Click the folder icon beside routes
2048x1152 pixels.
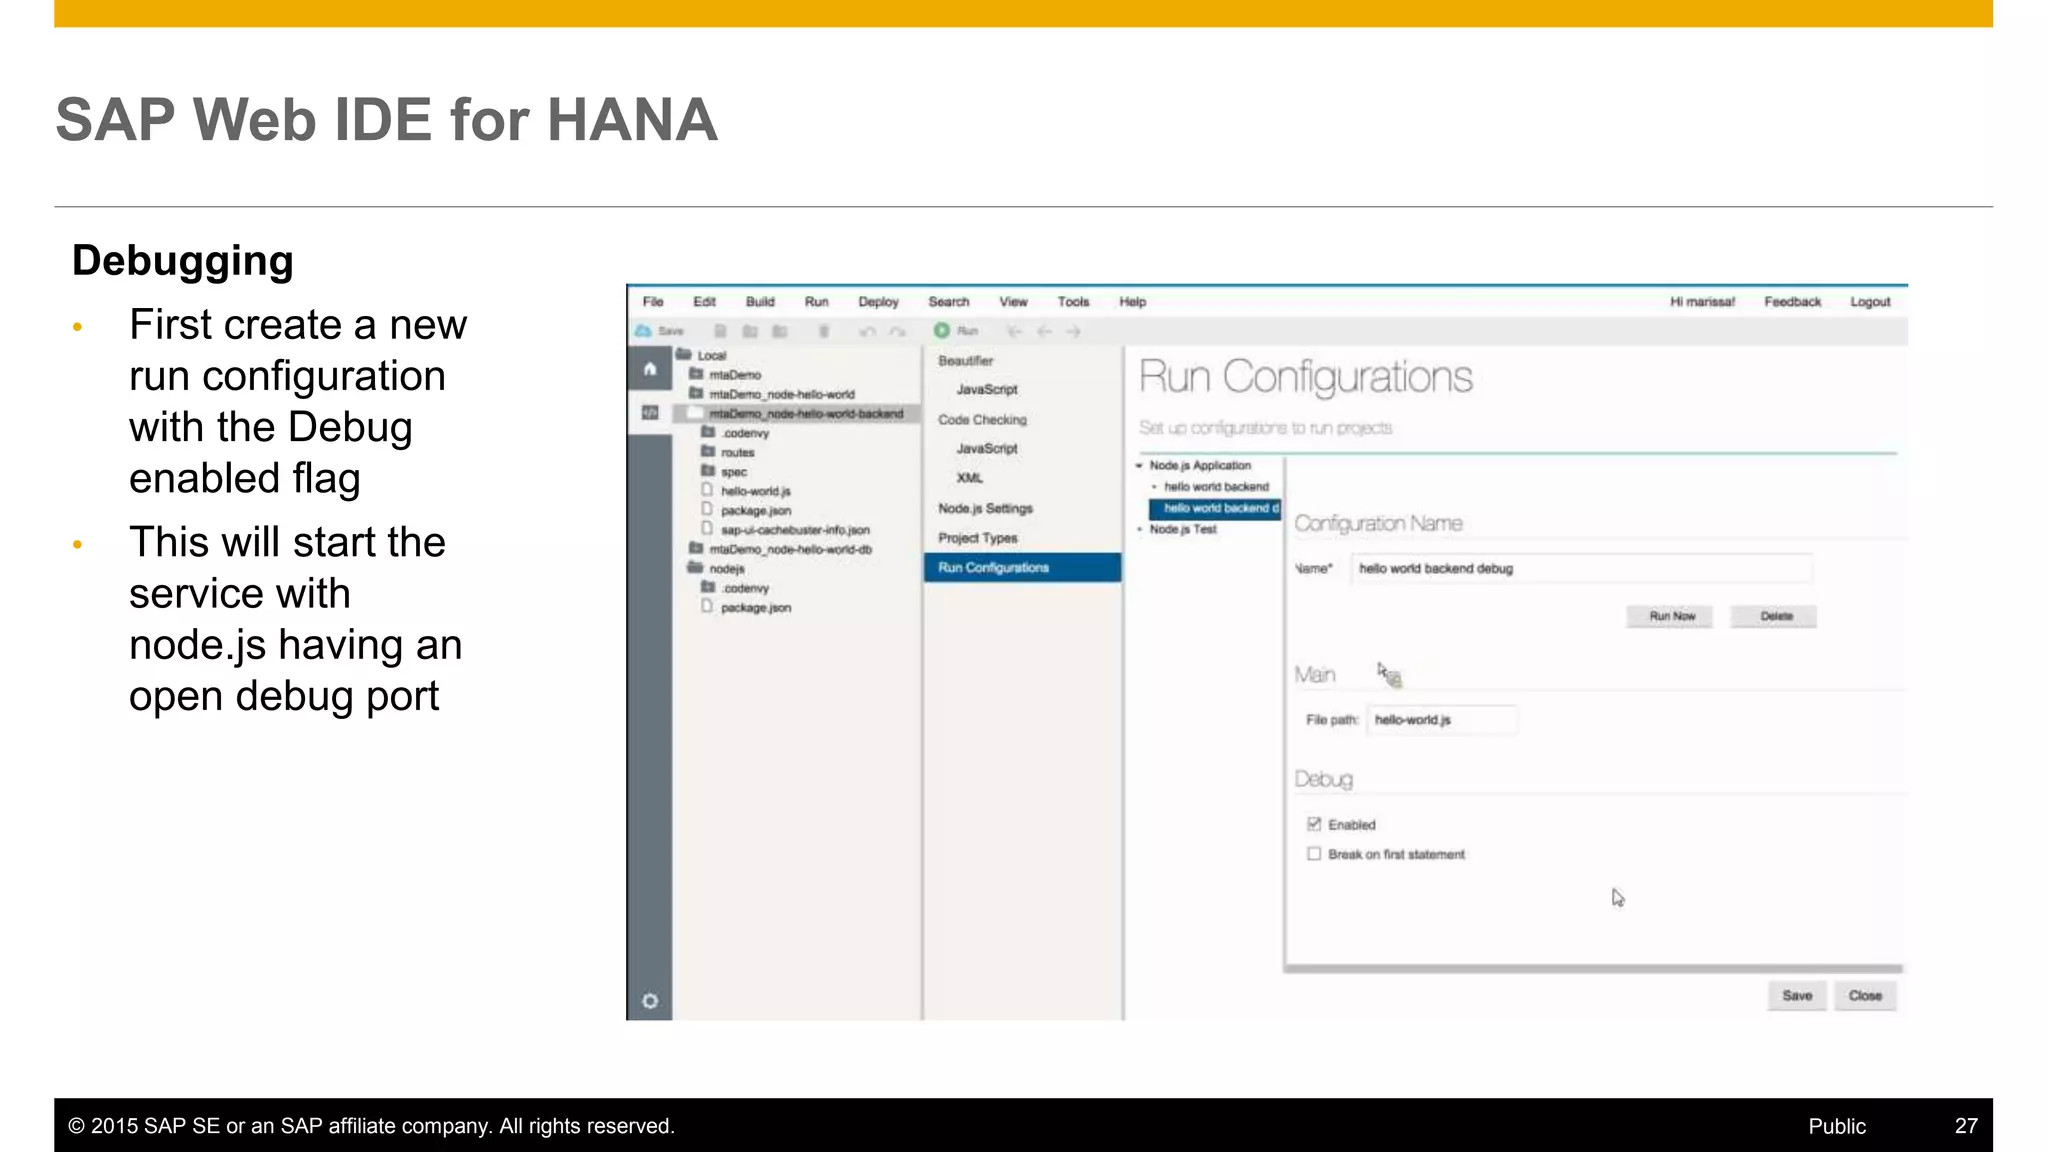click(x=708, y=451)
